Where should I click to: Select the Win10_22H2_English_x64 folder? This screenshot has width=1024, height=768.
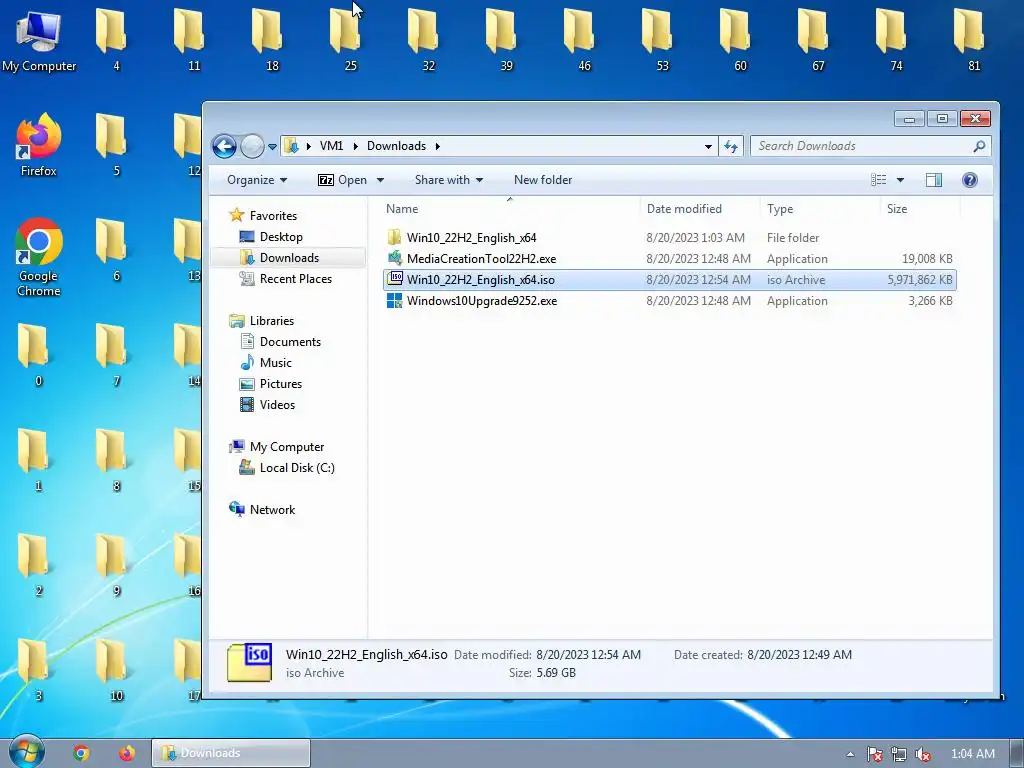click(471, 238)
